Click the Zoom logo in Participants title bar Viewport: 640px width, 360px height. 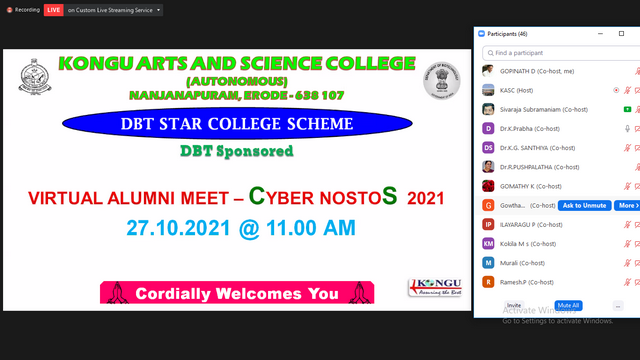click(481, 33)
